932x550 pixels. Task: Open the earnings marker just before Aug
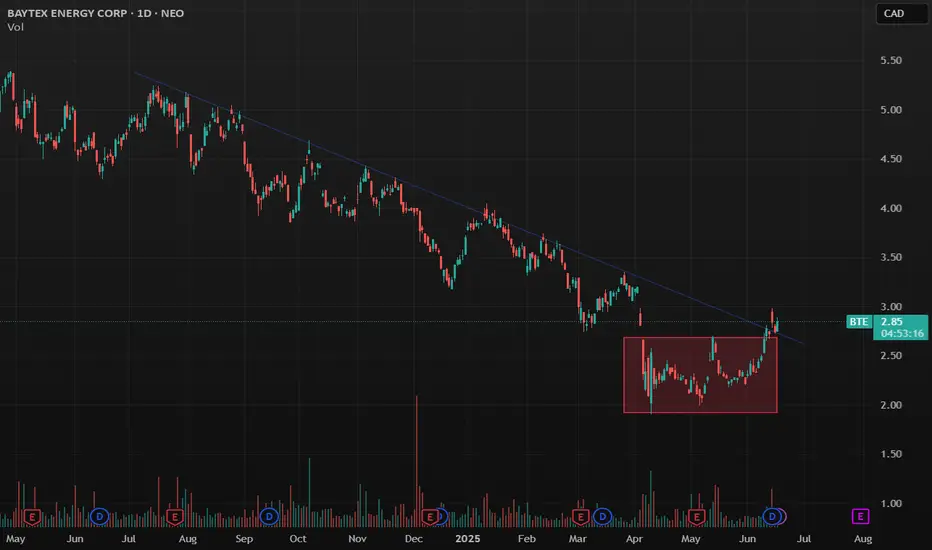(x=175, y=517)
